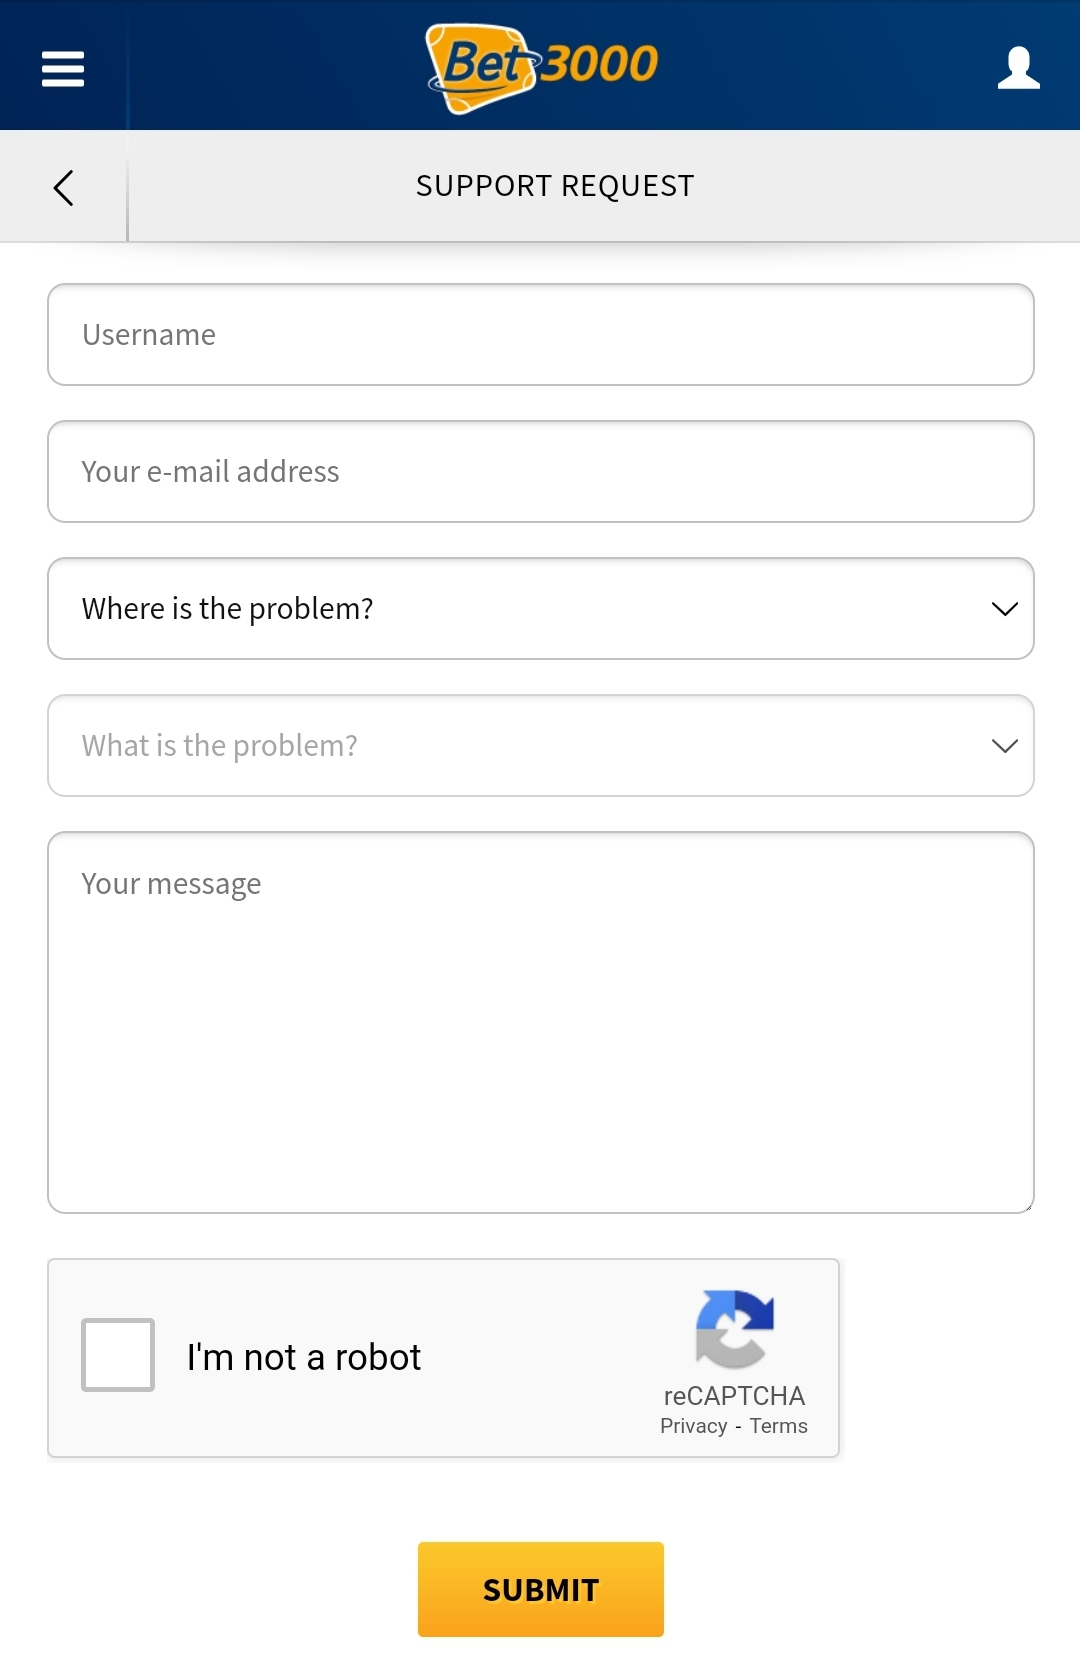Focus the Username input field
The height and width of the screenshot is (1673, 1080).
click(x=540, y=334)
